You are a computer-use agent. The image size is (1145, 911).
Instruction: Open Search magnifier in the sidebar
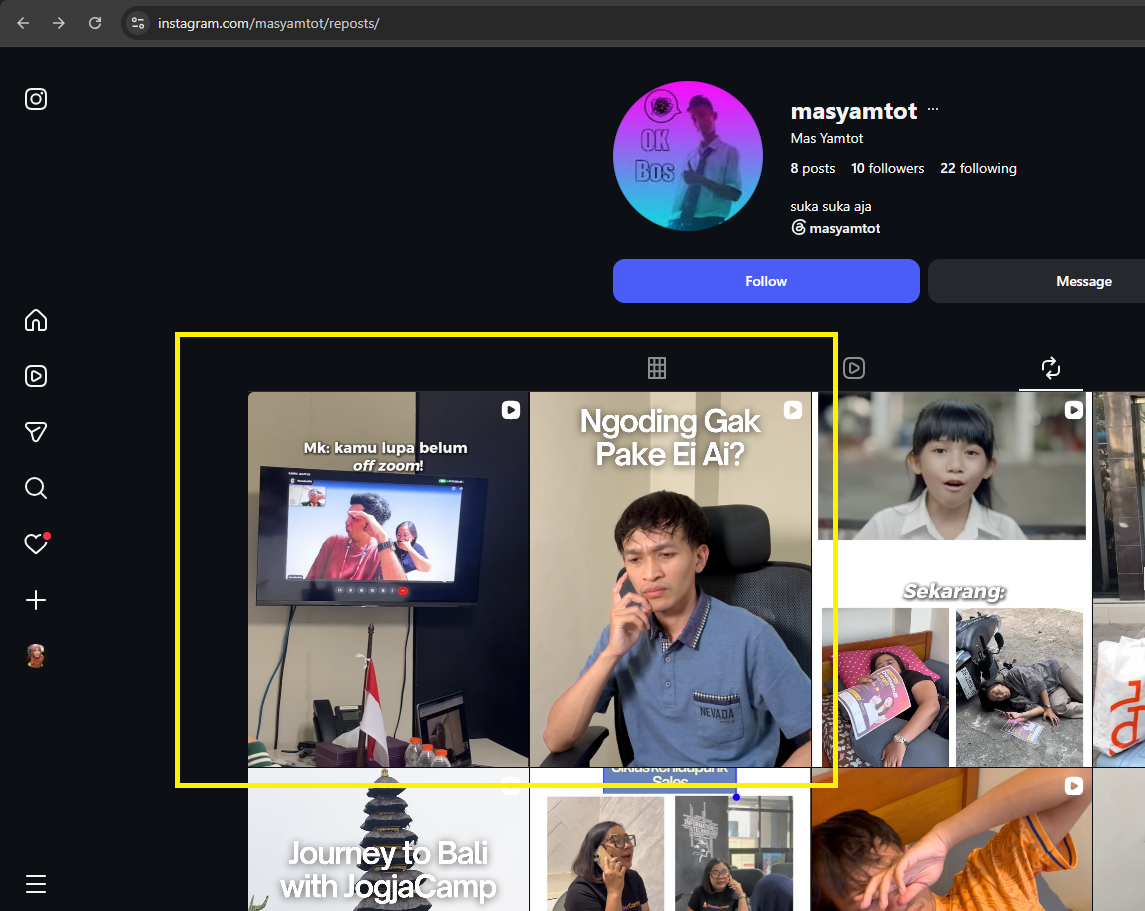pyautogui.click(x=36, y=488)
